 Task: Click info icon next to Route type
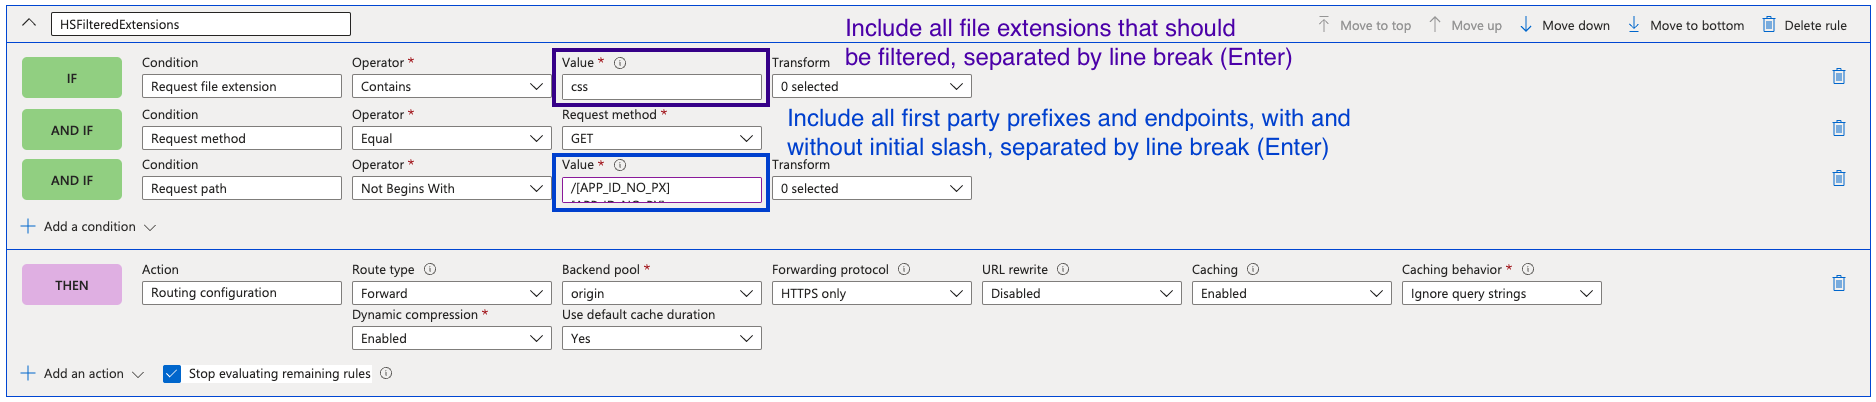[430, 269]
